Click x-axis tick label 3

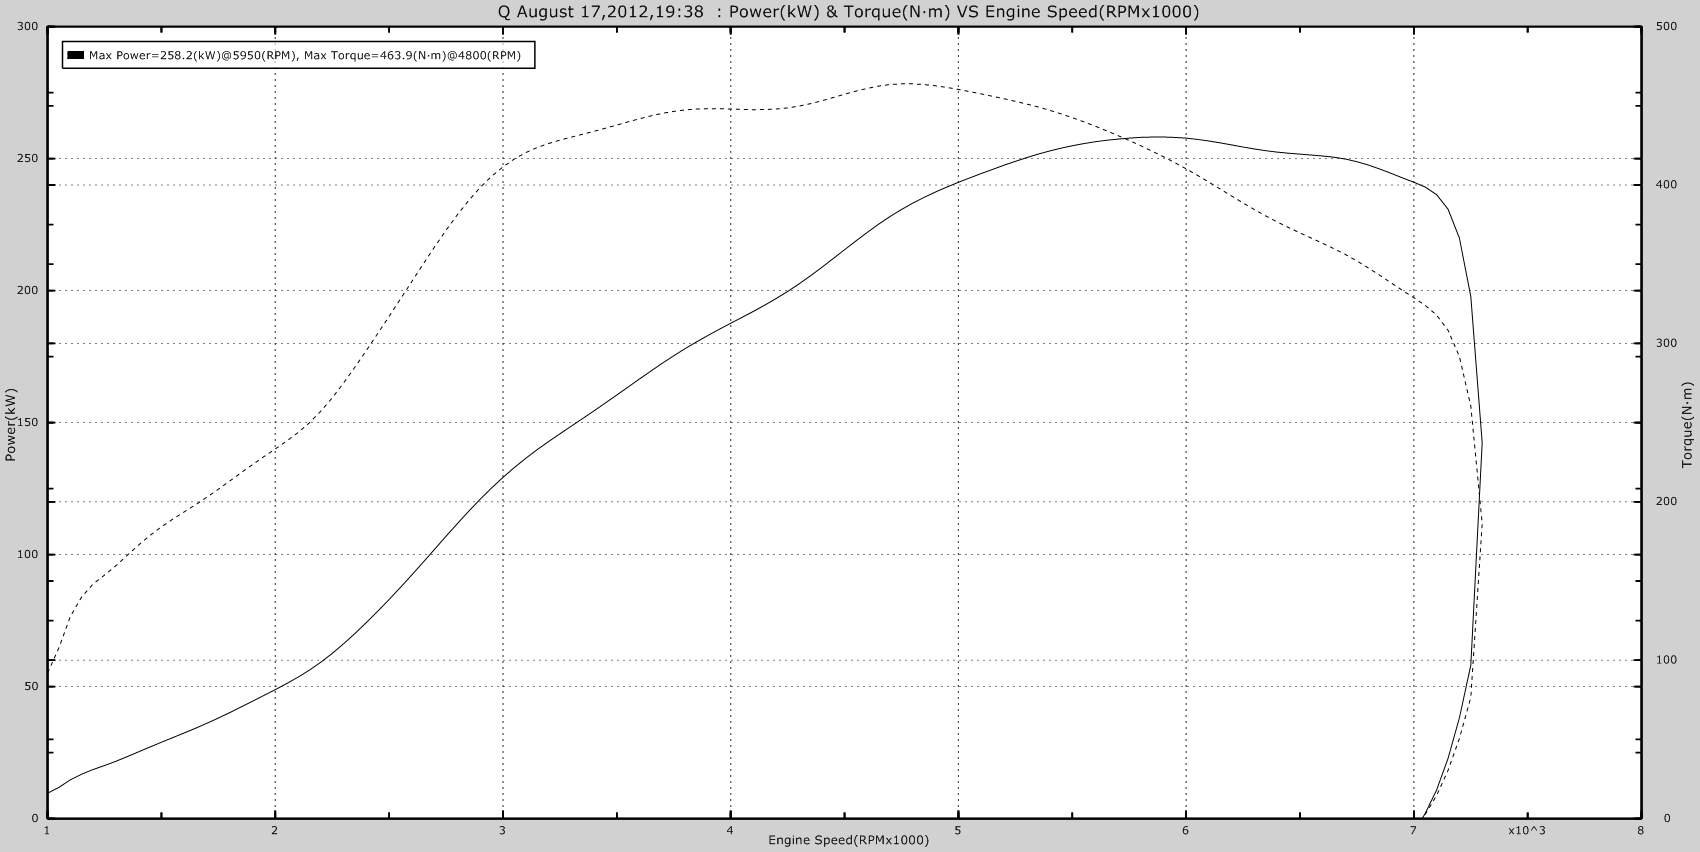coord(503,830)
